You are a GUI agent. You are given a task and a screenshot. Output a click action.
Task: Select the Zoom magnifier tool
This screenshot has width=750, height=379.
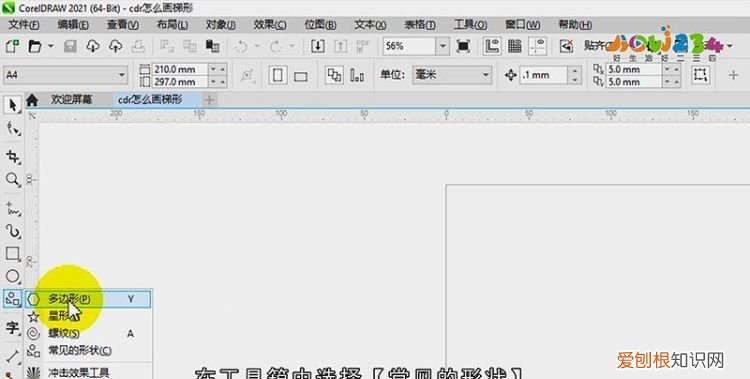tap(12, 179)
